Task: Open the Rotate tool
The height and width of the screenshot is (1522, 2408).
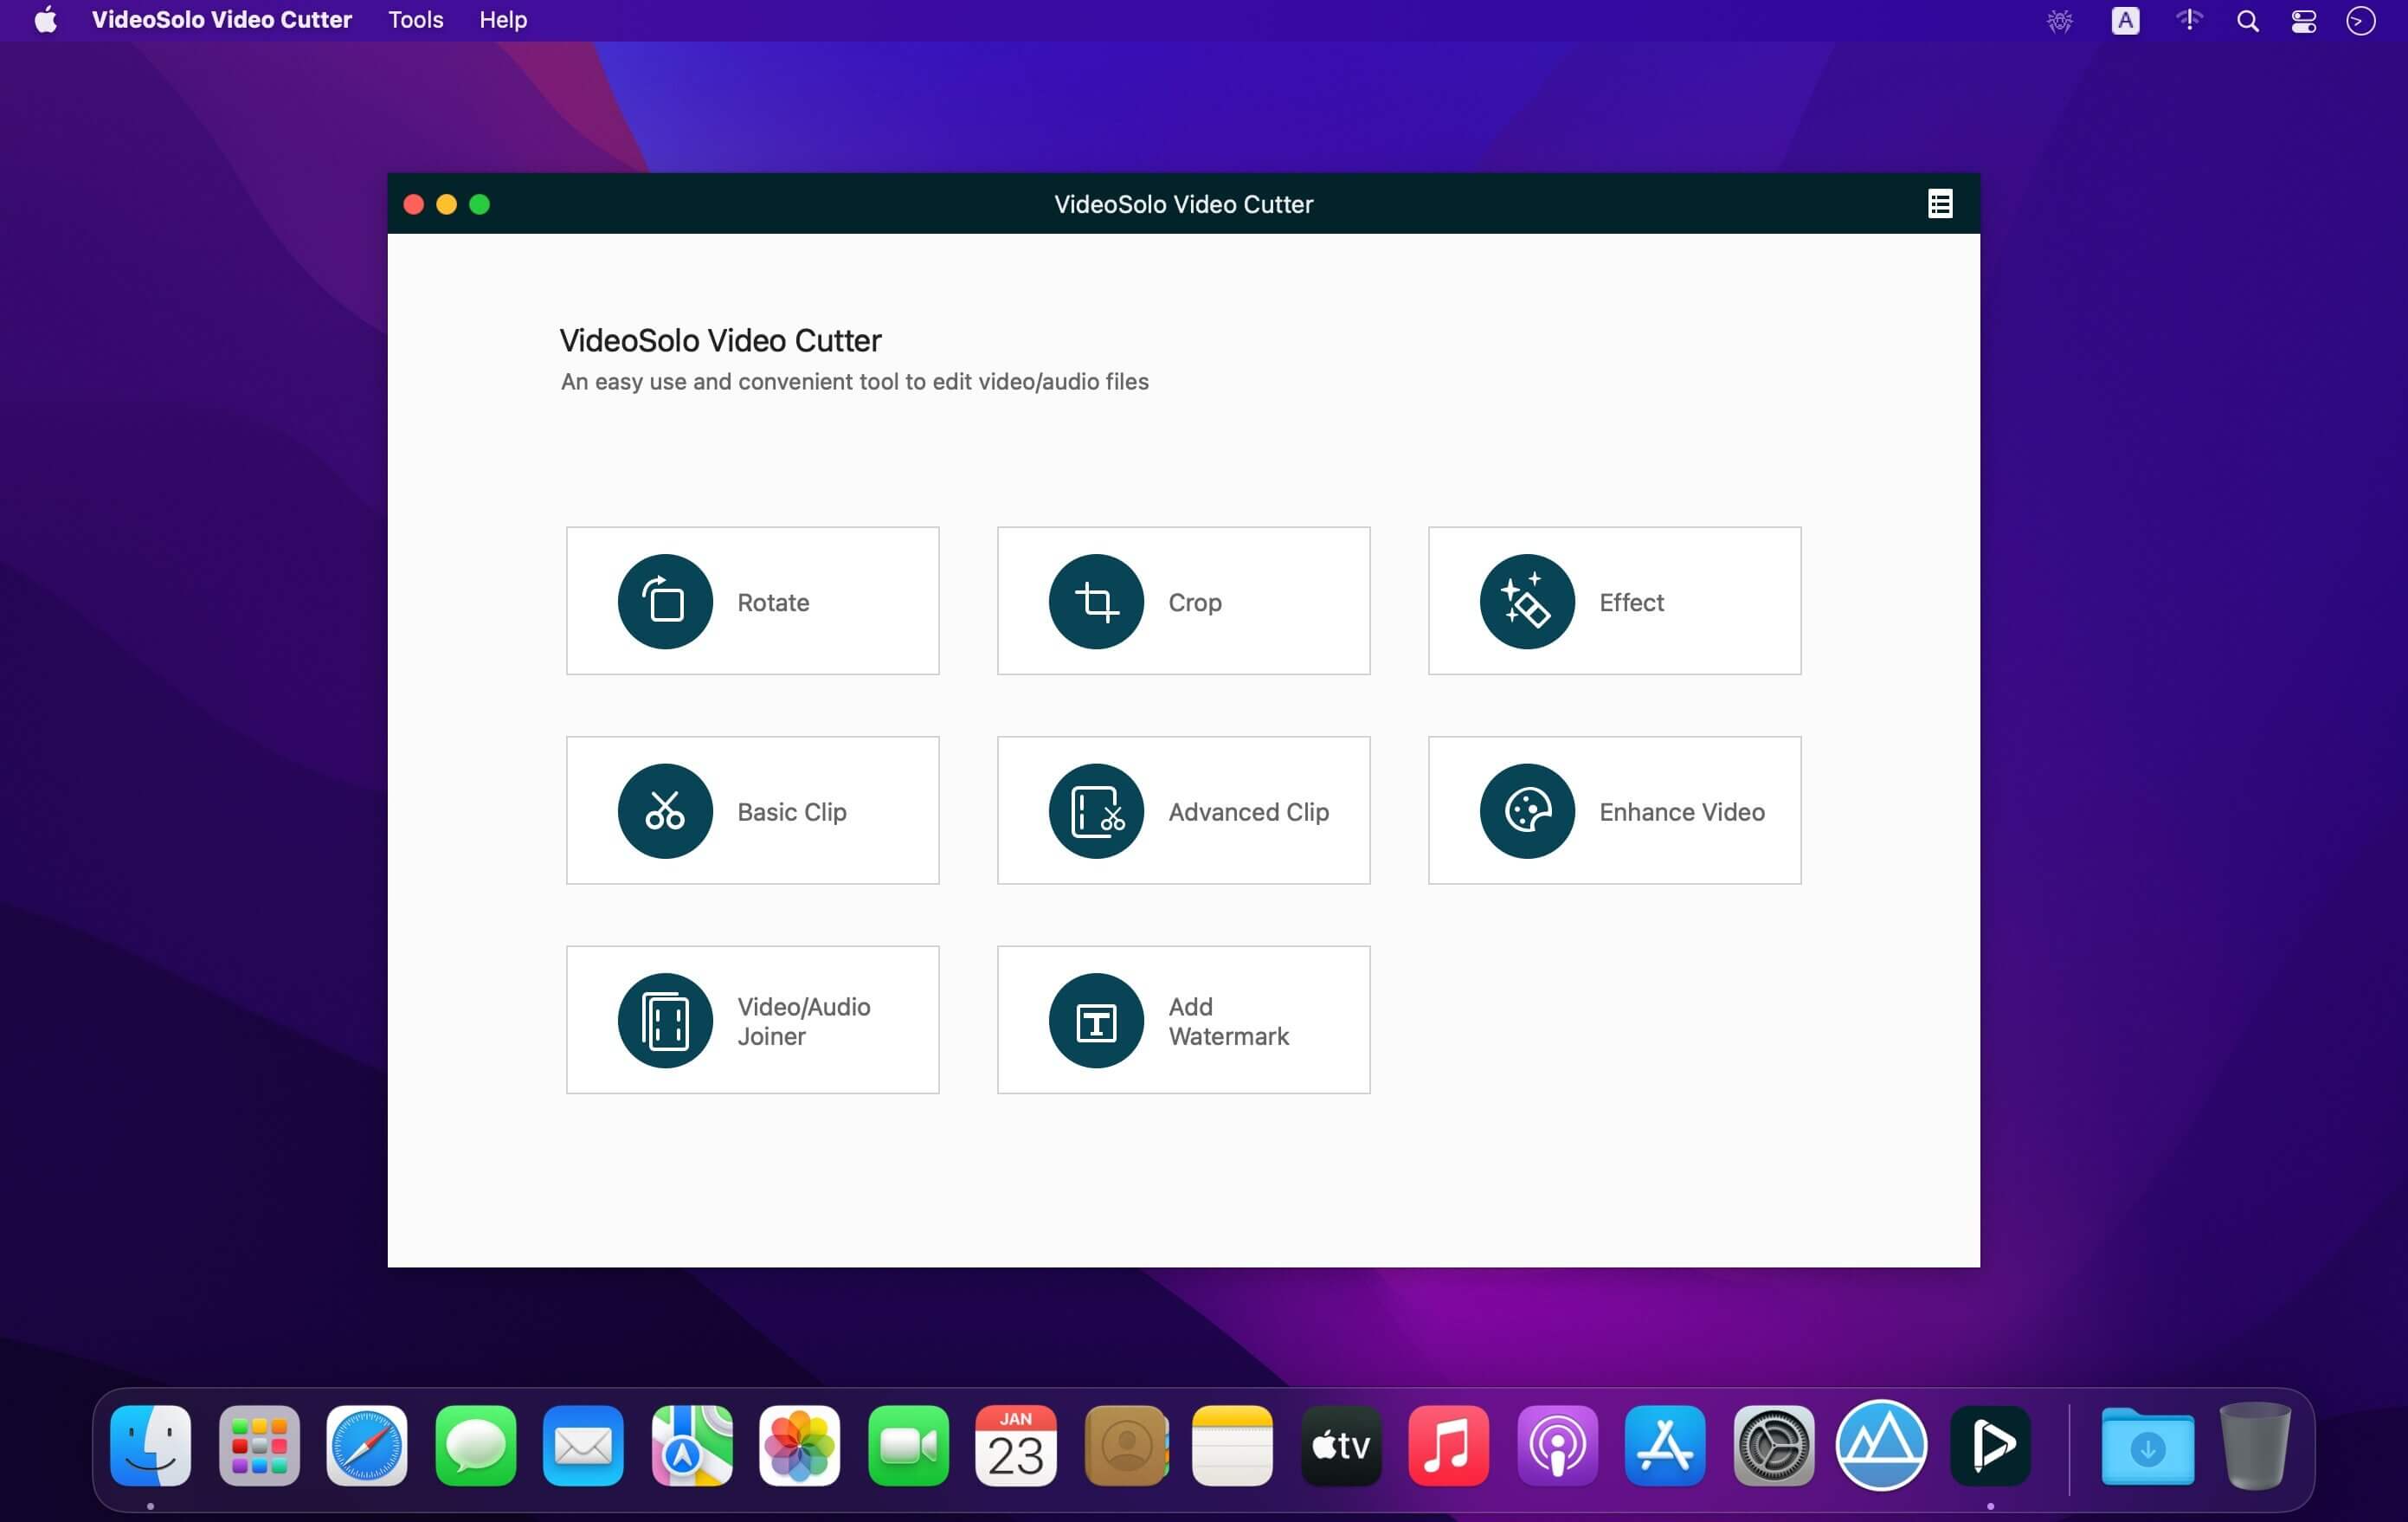Action: pyautogui.click(x=752, y=600)
